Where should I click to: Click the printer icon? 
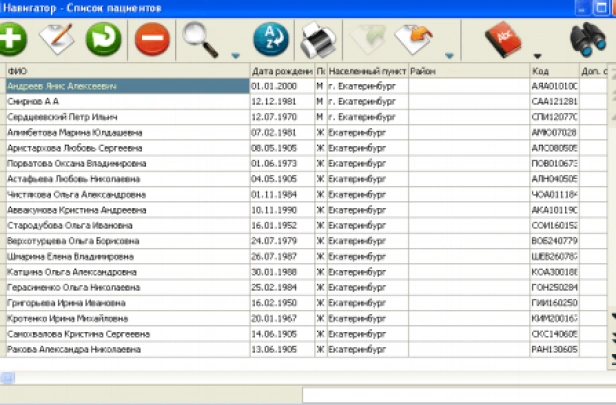pos(319,40)
